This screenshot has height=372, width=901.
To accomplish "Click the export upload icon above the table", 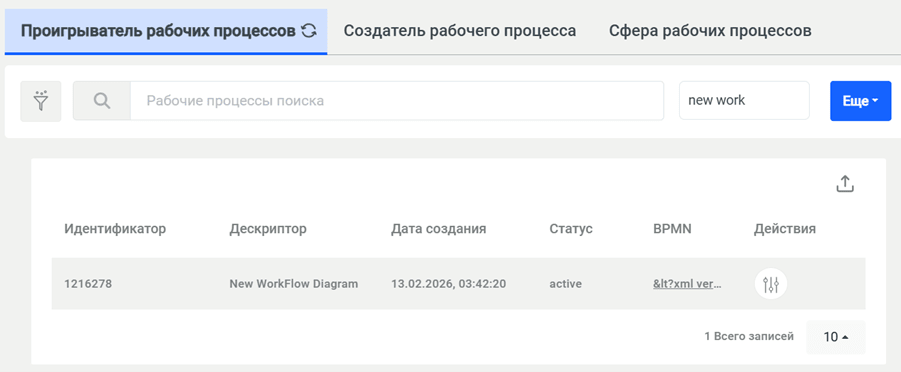I will pos(845,184).
